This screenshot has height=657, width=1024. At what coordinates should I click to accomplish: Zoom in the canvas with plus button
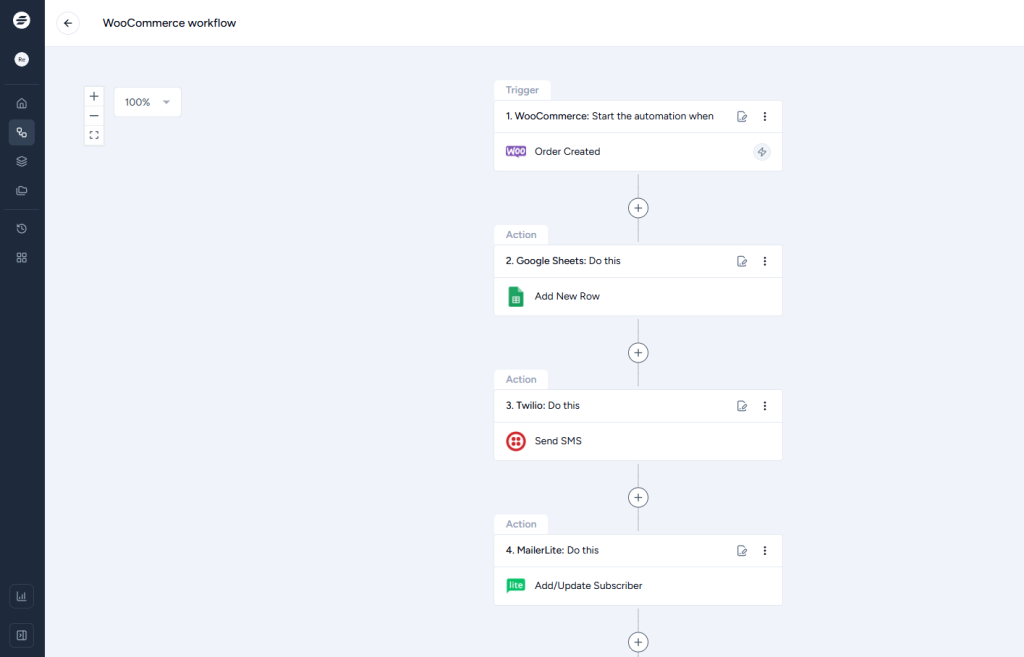point(94,97)
